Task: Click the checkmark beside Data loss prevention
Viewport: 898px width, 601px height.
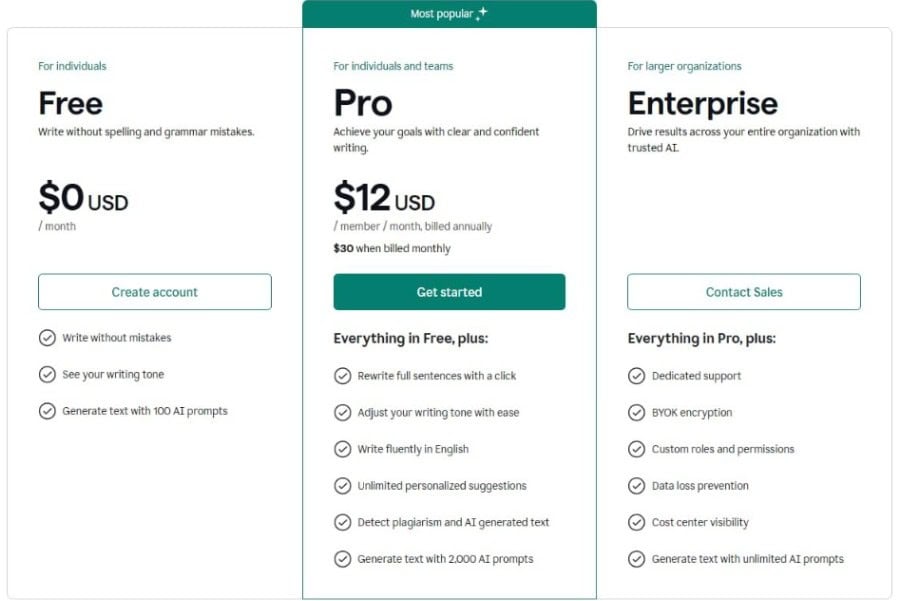Action: tap(636, 485)
